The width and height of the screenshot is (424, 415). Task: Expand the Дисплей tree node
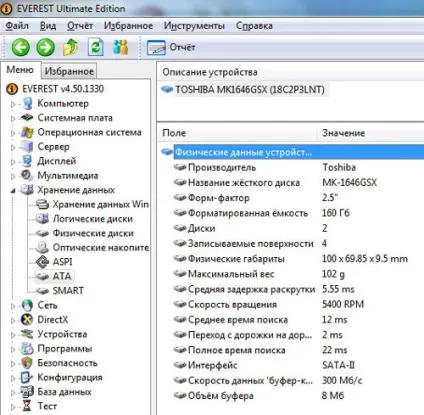13,162
